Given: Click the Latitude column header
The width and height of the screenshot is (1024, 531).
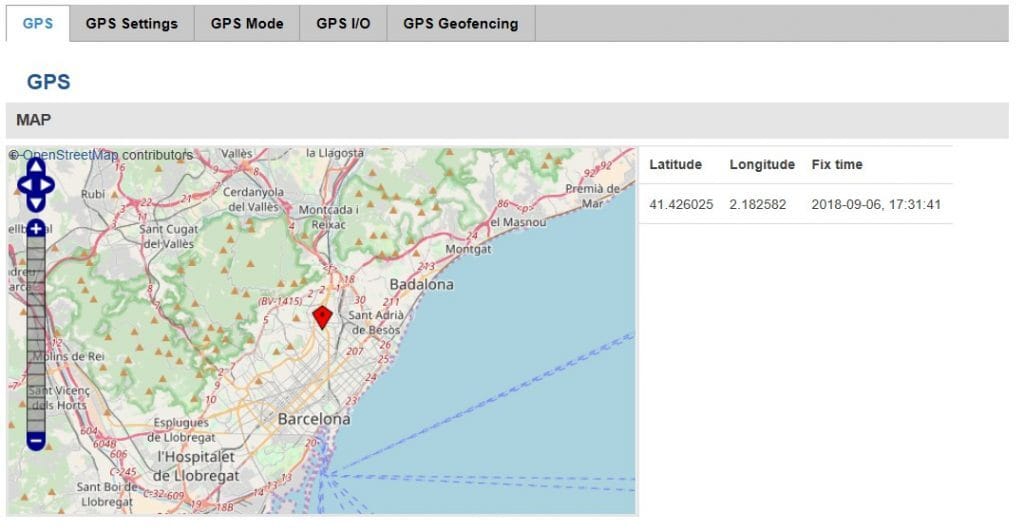Looking at the screenshot, I should tap(676, 164).
